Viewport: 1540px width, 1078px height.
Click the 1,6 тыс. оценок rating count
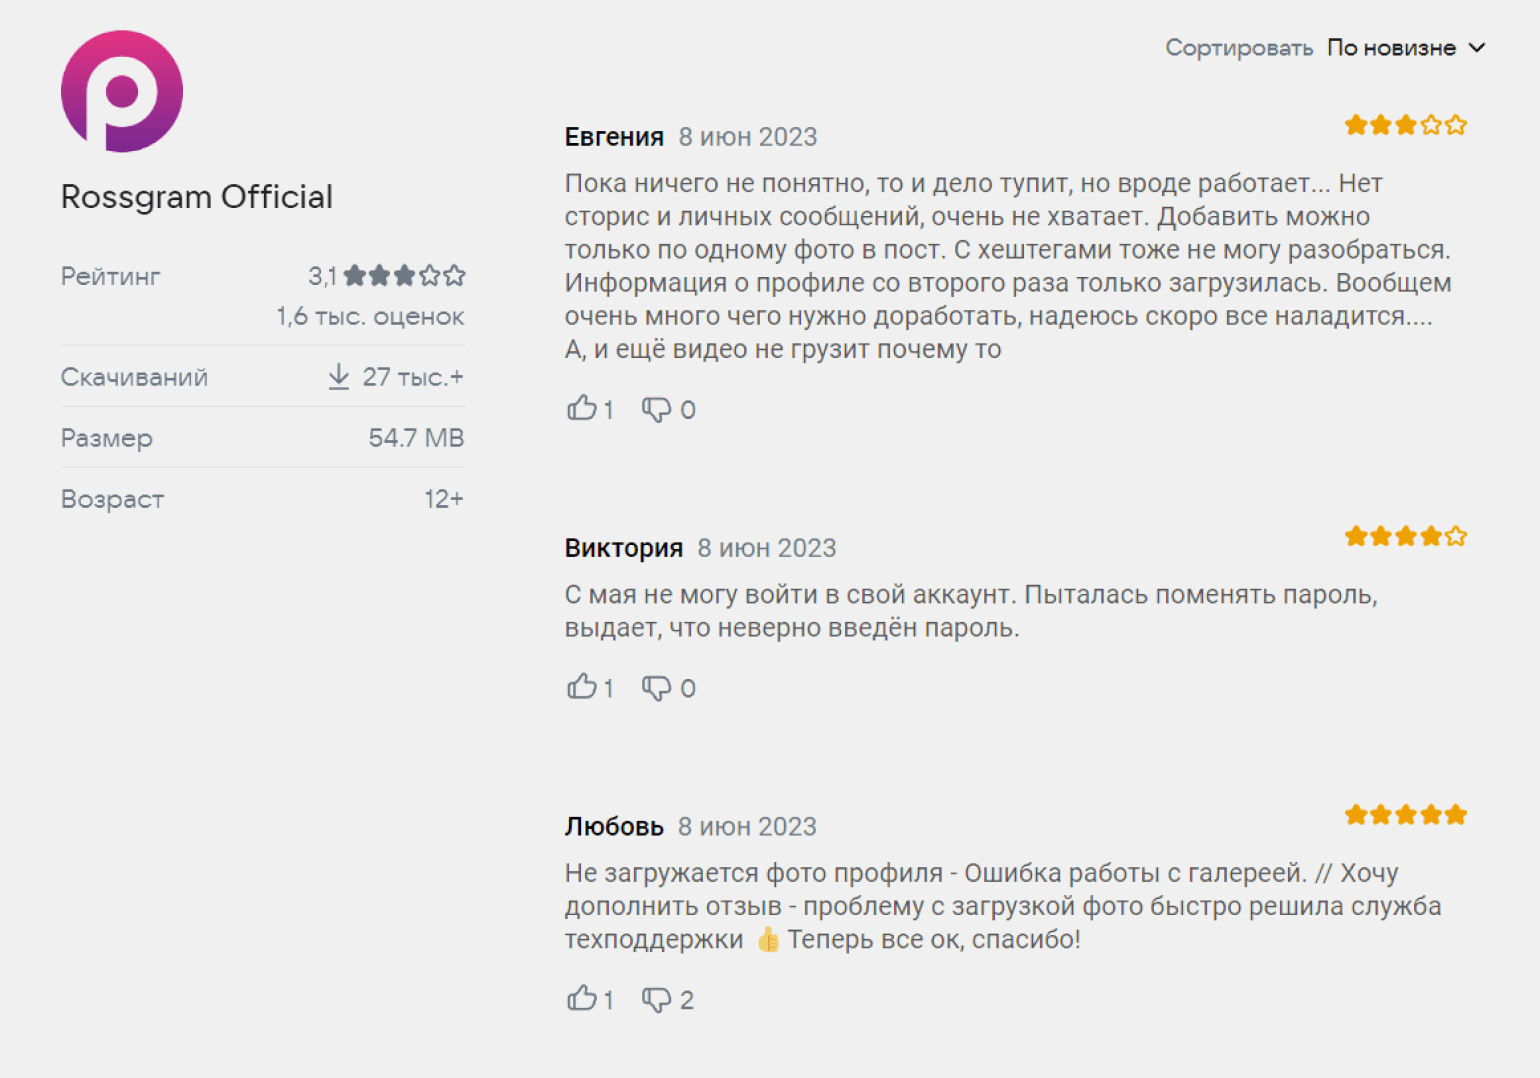pos(371,317)
